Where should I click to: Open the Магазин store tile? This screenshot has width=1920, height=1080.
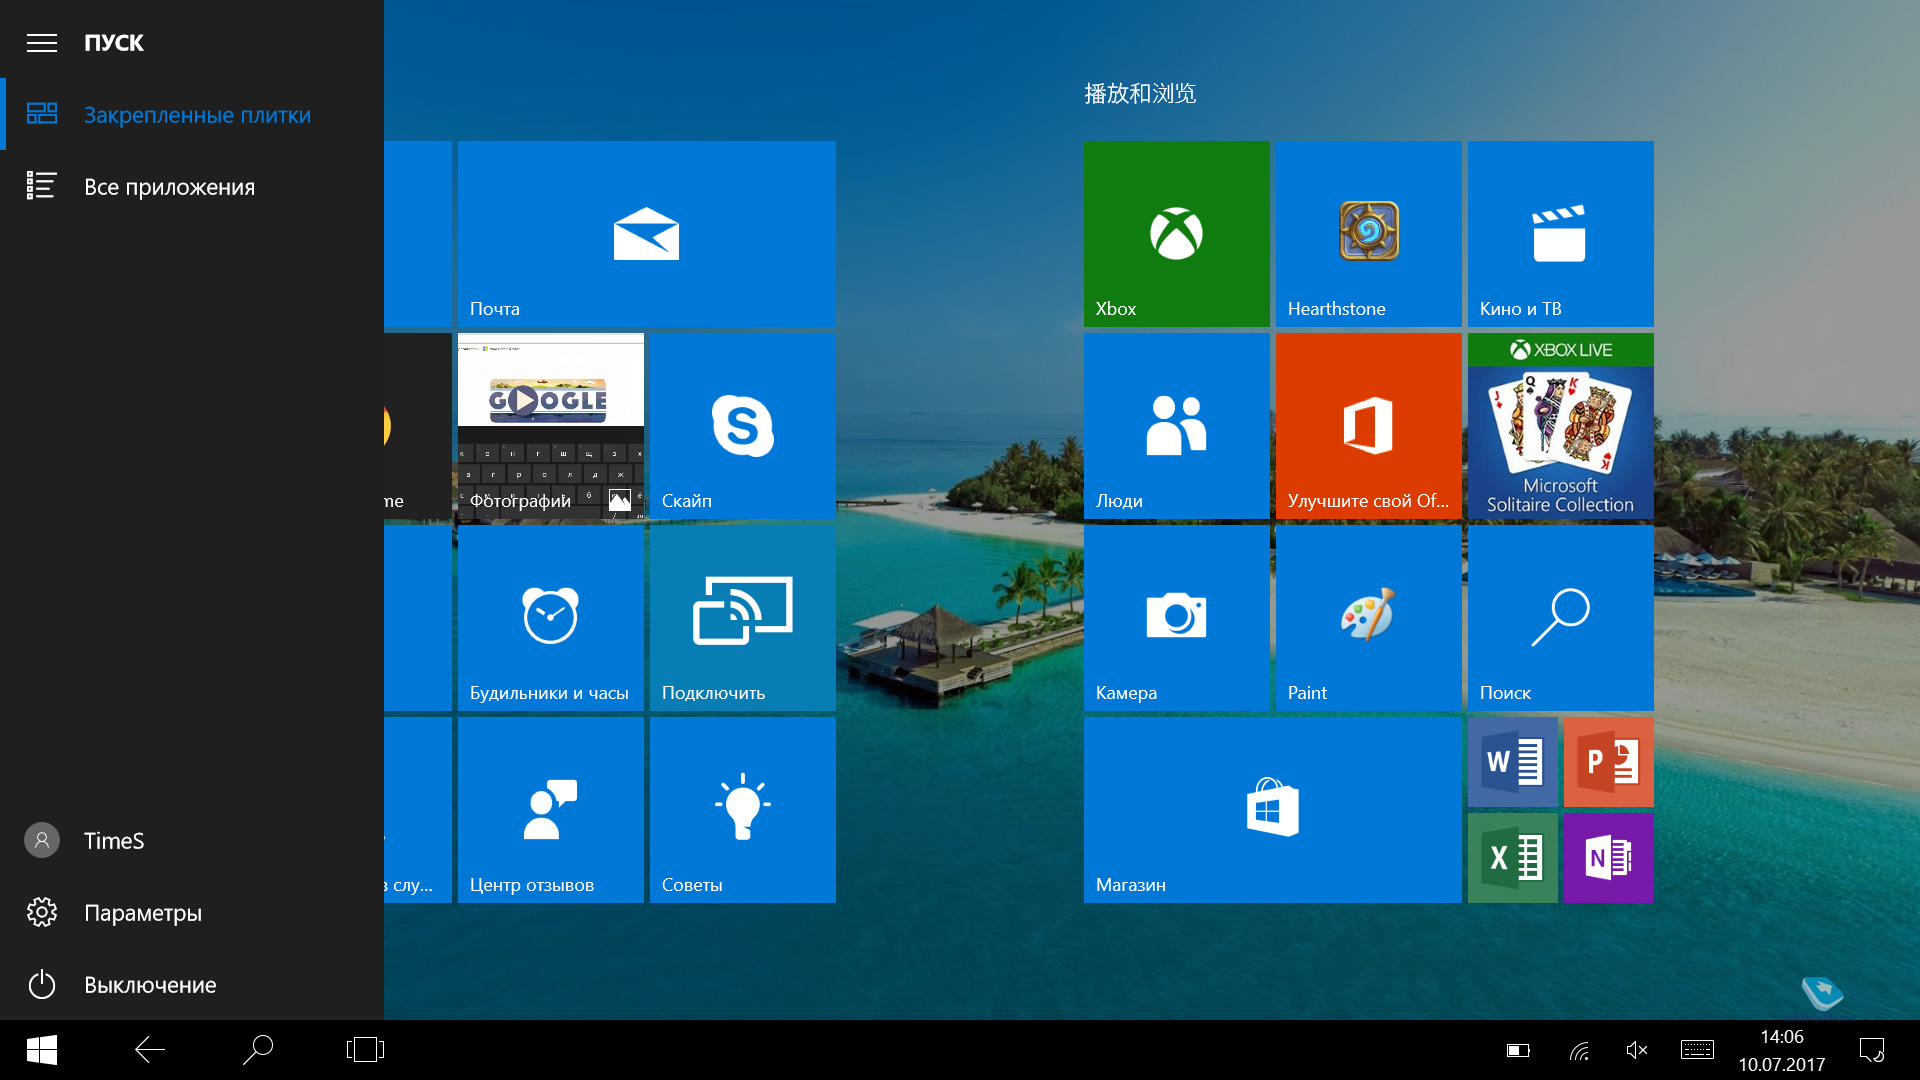(1272, 810)
